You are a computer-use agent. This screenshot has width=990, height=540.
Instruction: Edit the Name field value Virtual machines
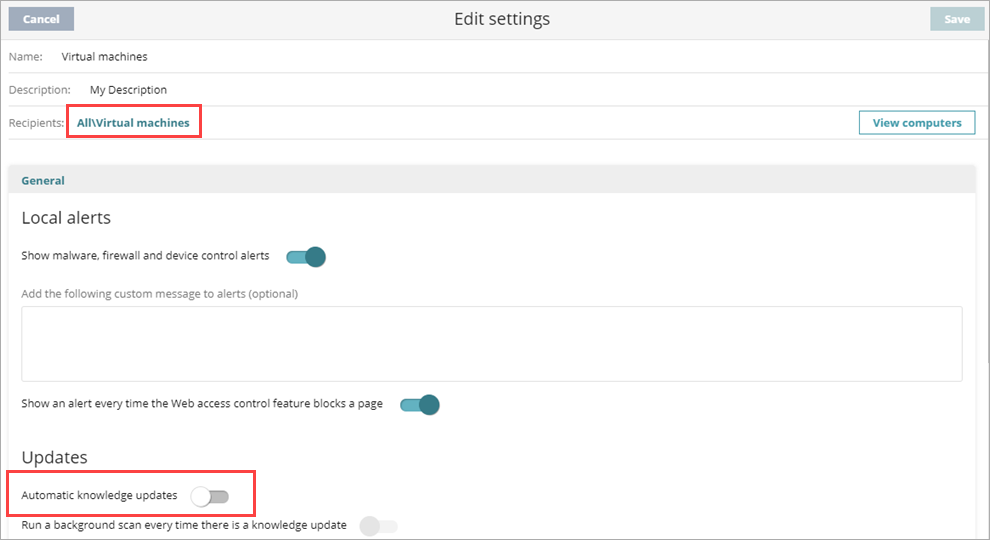tap(104, 57)
